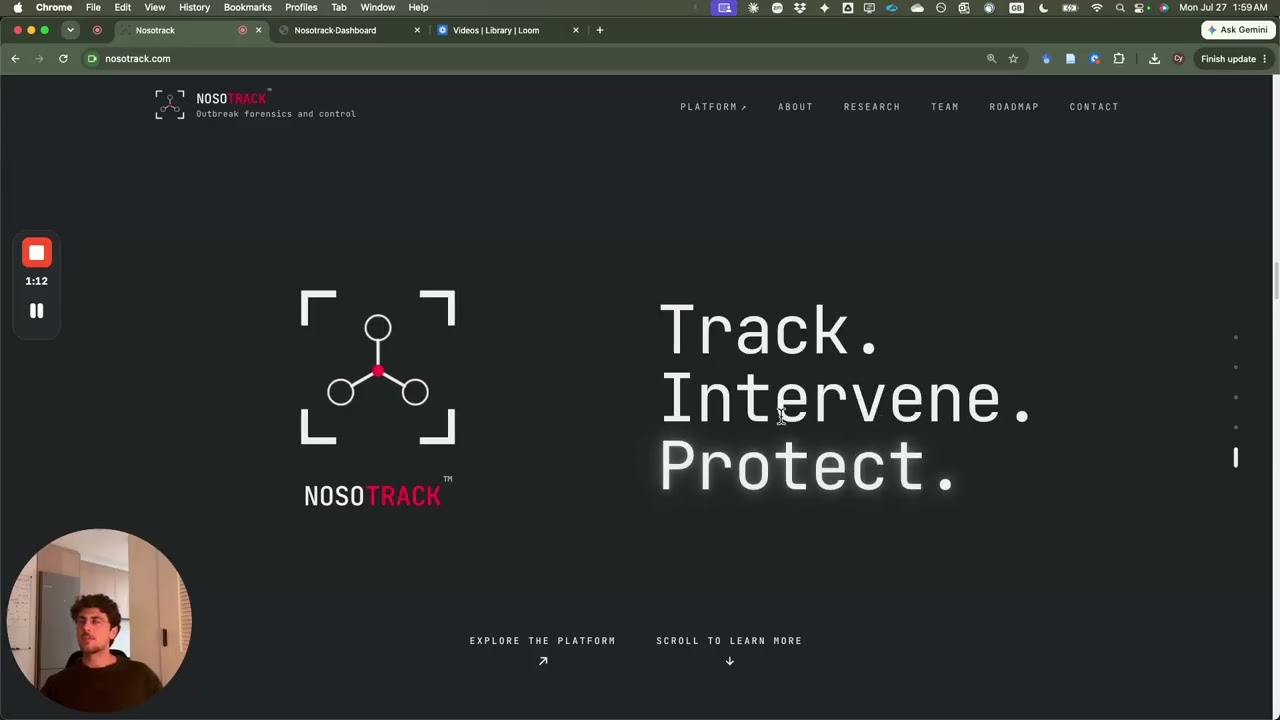
Task: Open the Chrome profile avatar
Action: tap(1178, 59)
